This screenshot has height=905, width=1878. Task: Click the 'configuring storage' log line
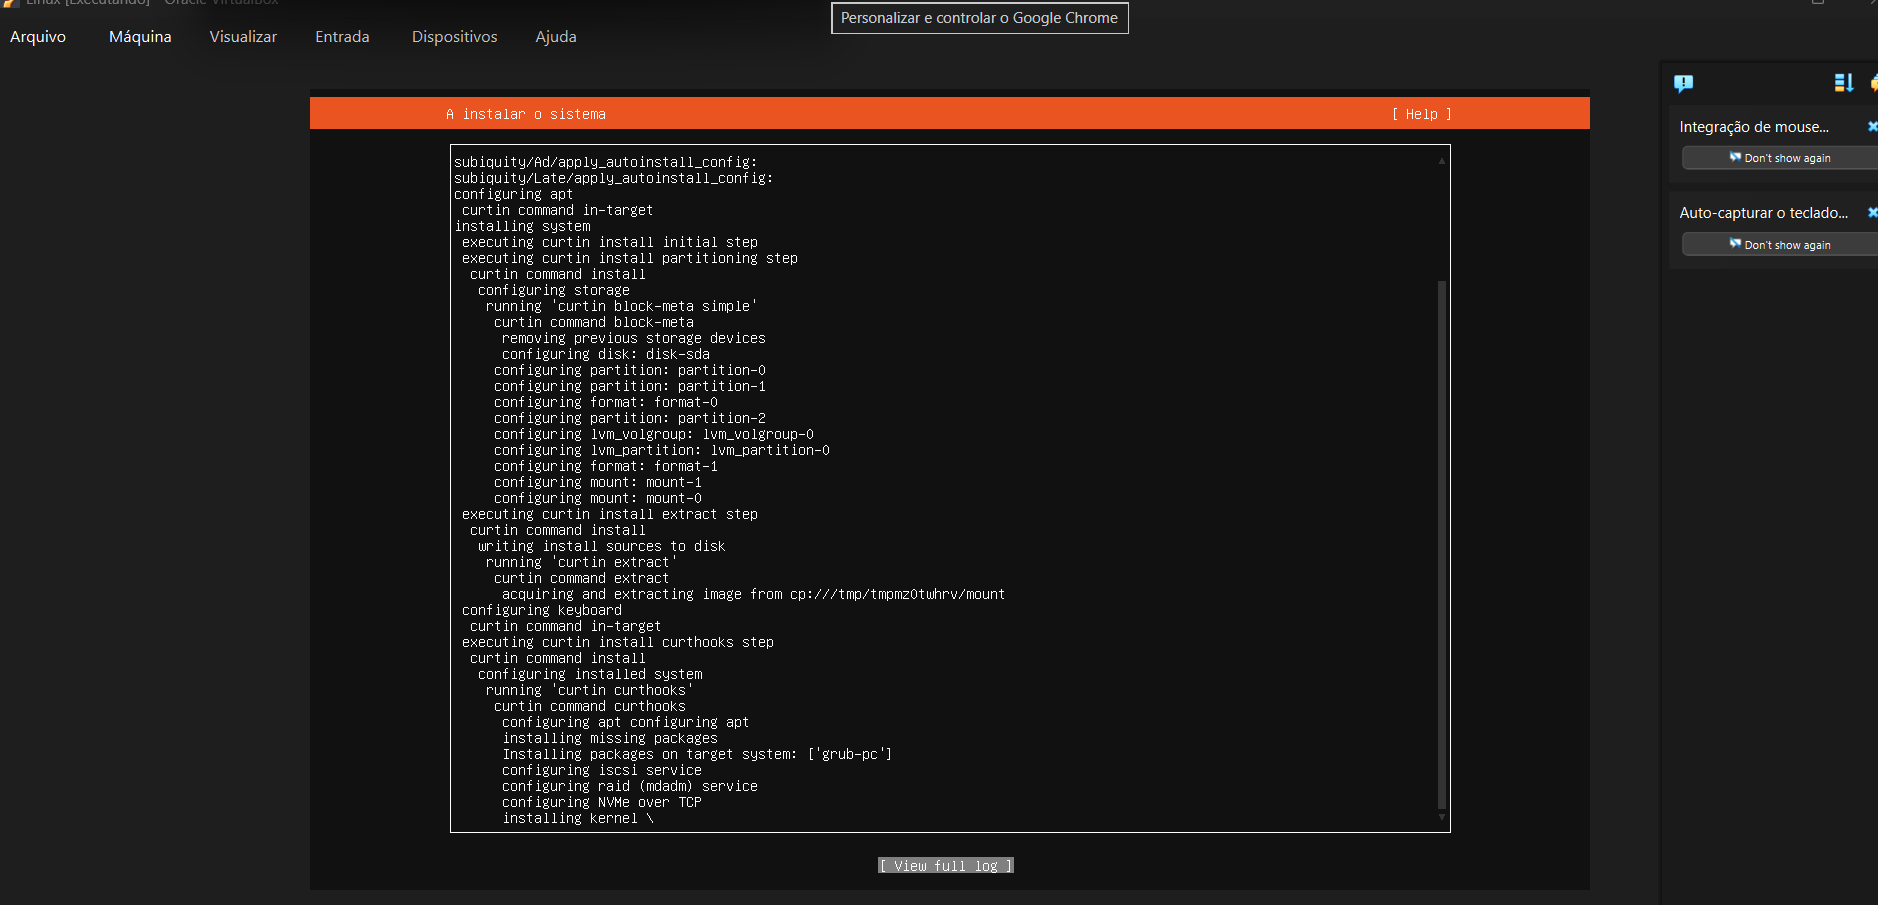point(554,290)
